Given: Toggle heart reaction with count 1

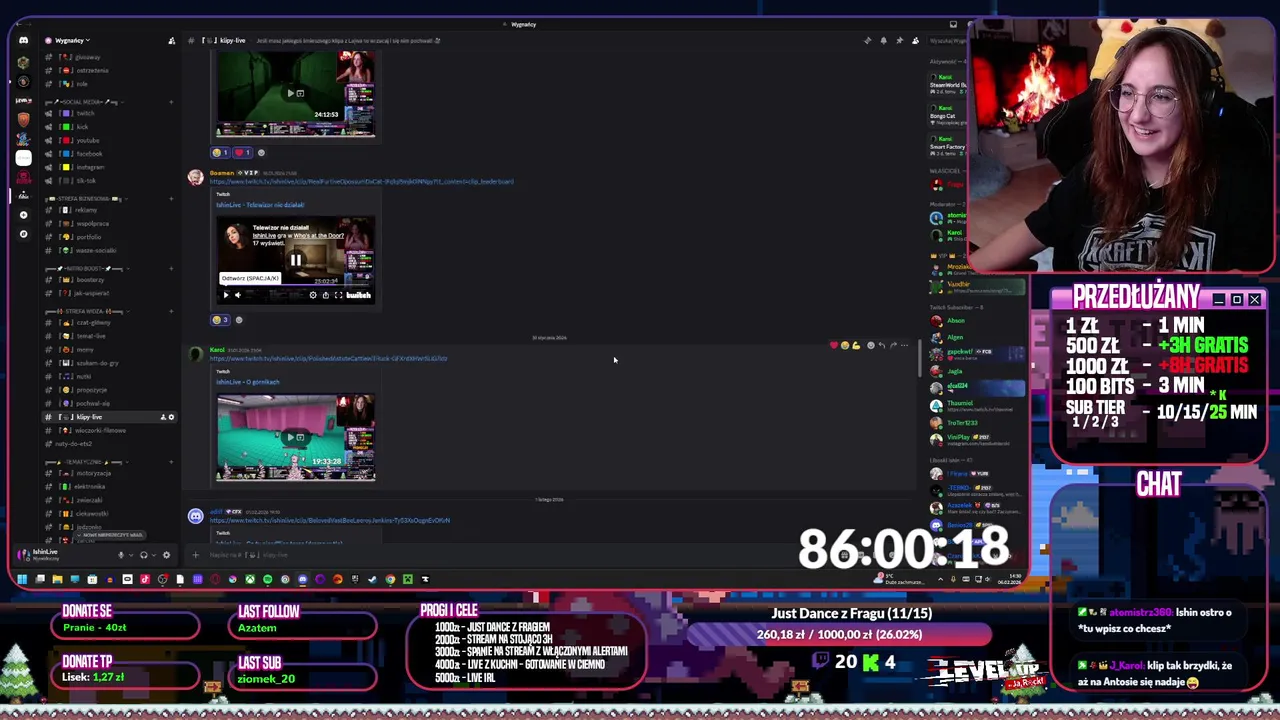Looking at the screenshot, I should point(243,153).
